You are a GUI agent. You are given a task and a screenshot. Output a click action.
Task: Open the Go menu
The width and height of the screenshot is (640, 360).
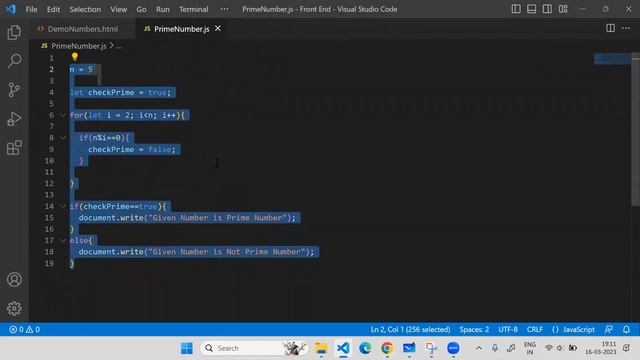point(141,9)
